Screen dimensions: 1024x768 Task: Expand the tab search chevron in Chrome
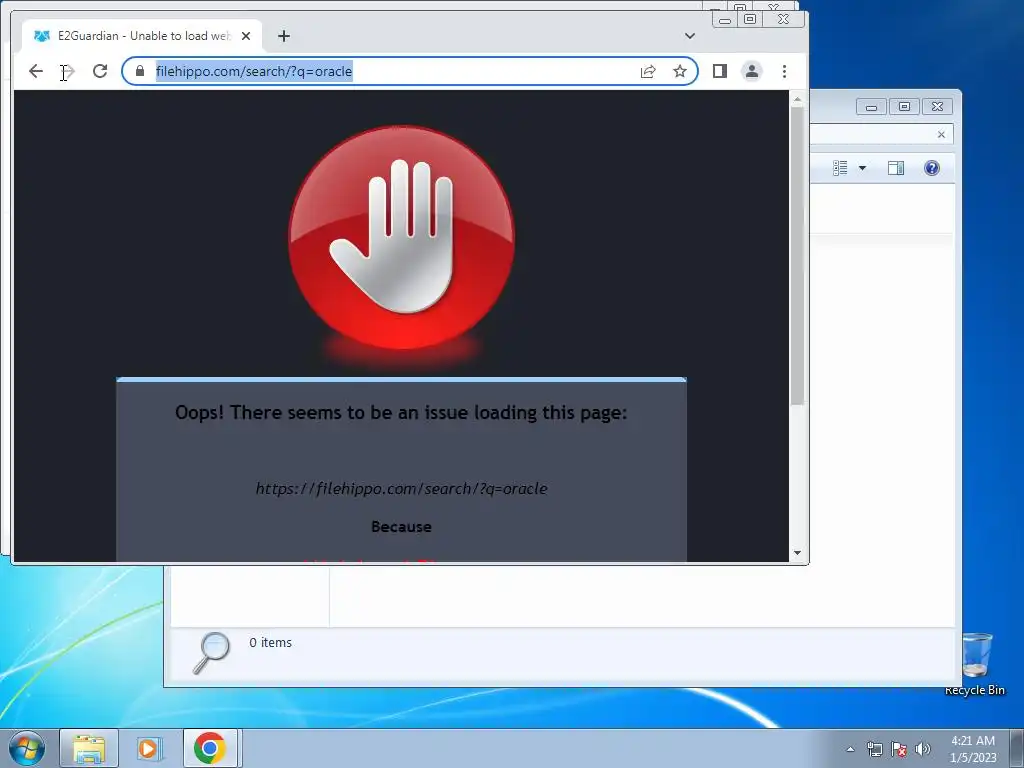690,36
